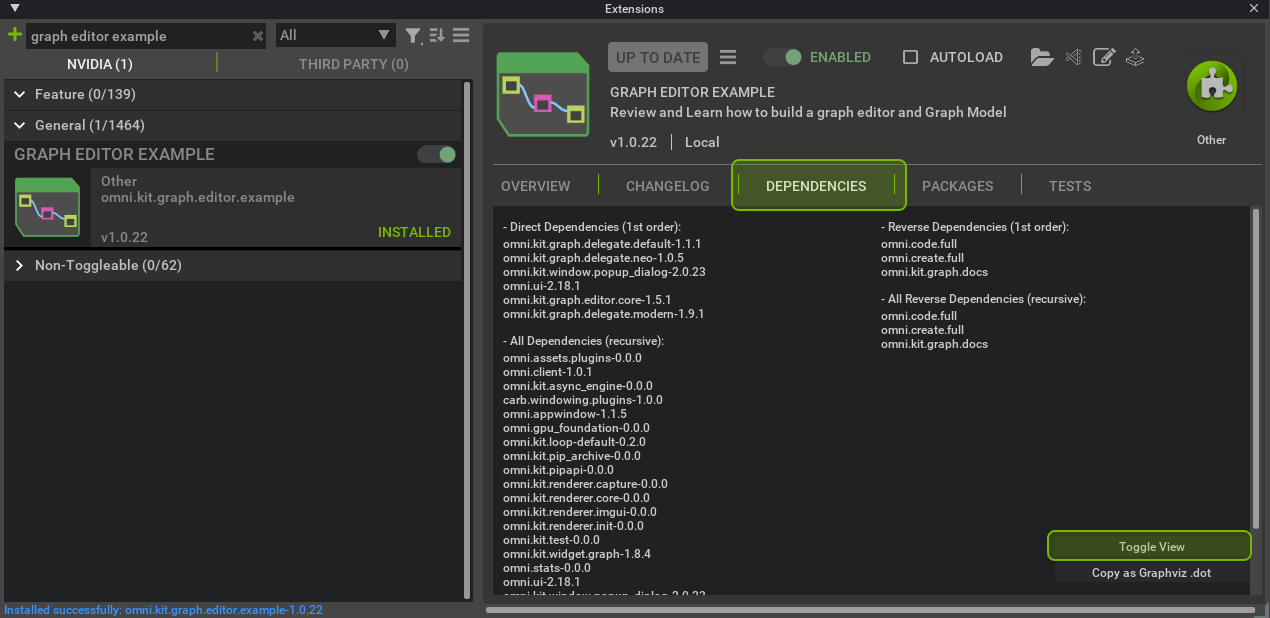Viewport: 1270px width, 618px height.
Task: Click the Local label in header
Action: point(702,142)
